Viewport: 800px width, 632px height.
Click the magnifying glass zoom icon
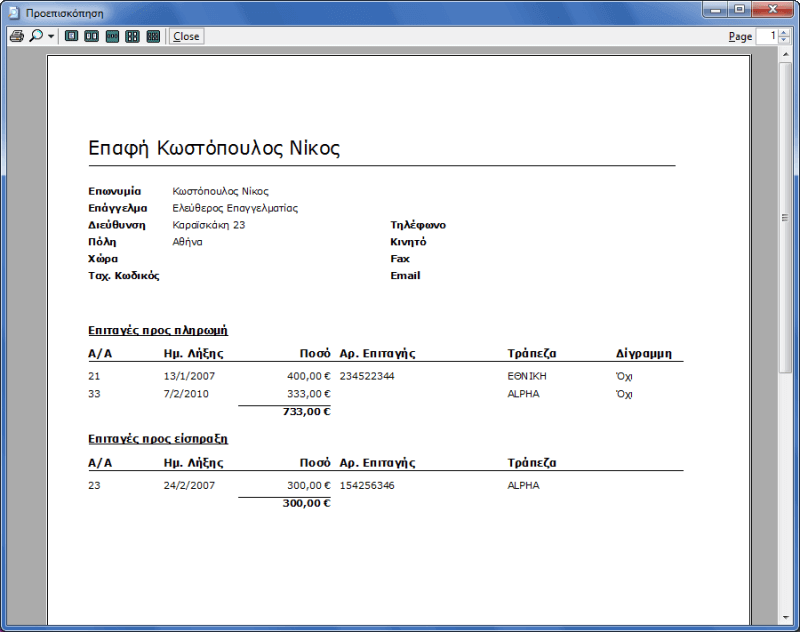[x=36, y=36]
